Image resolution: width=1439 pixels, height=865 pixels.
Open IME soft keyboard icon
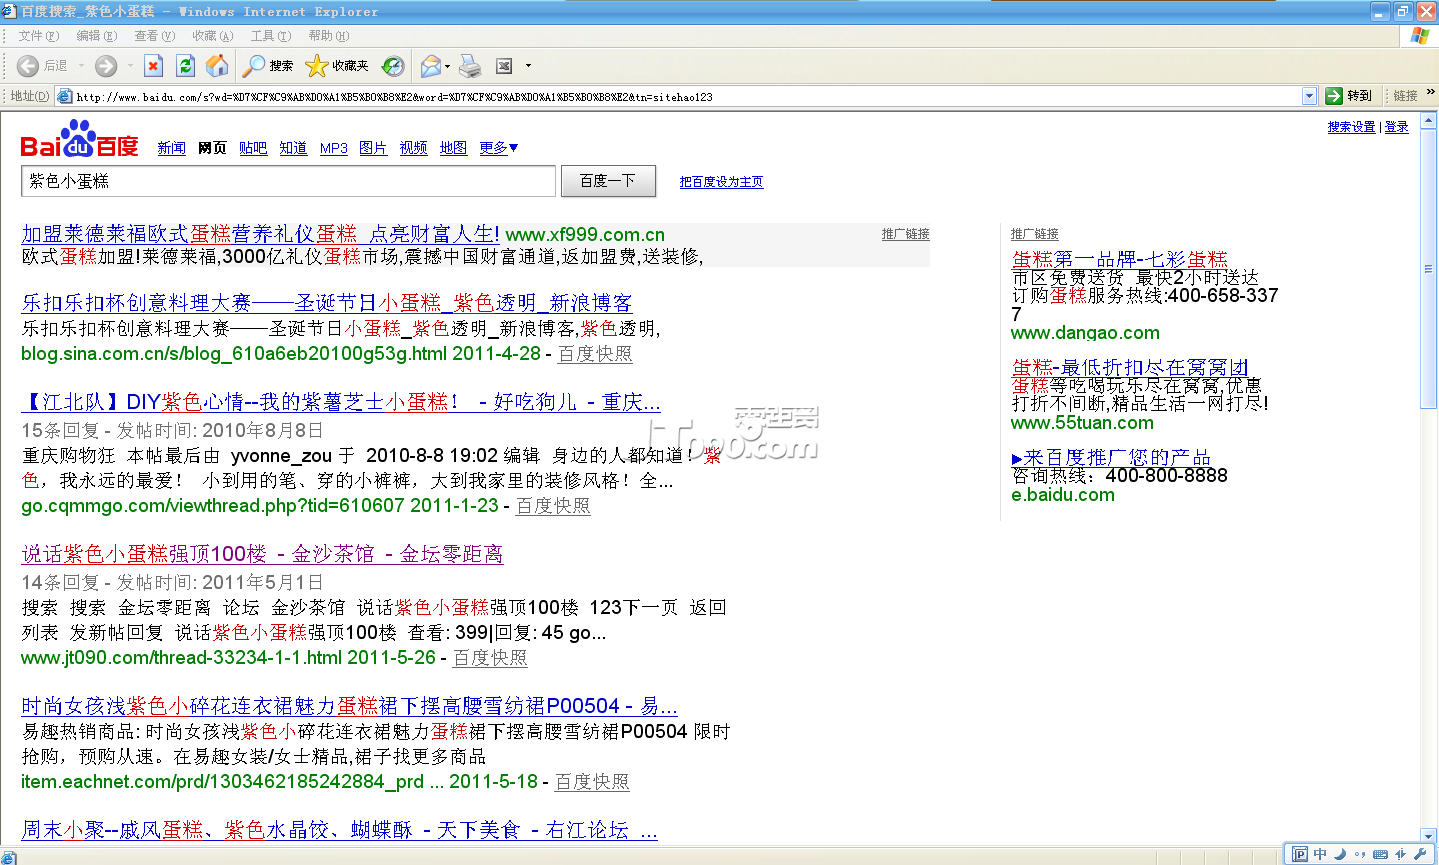pos(1381,854)
